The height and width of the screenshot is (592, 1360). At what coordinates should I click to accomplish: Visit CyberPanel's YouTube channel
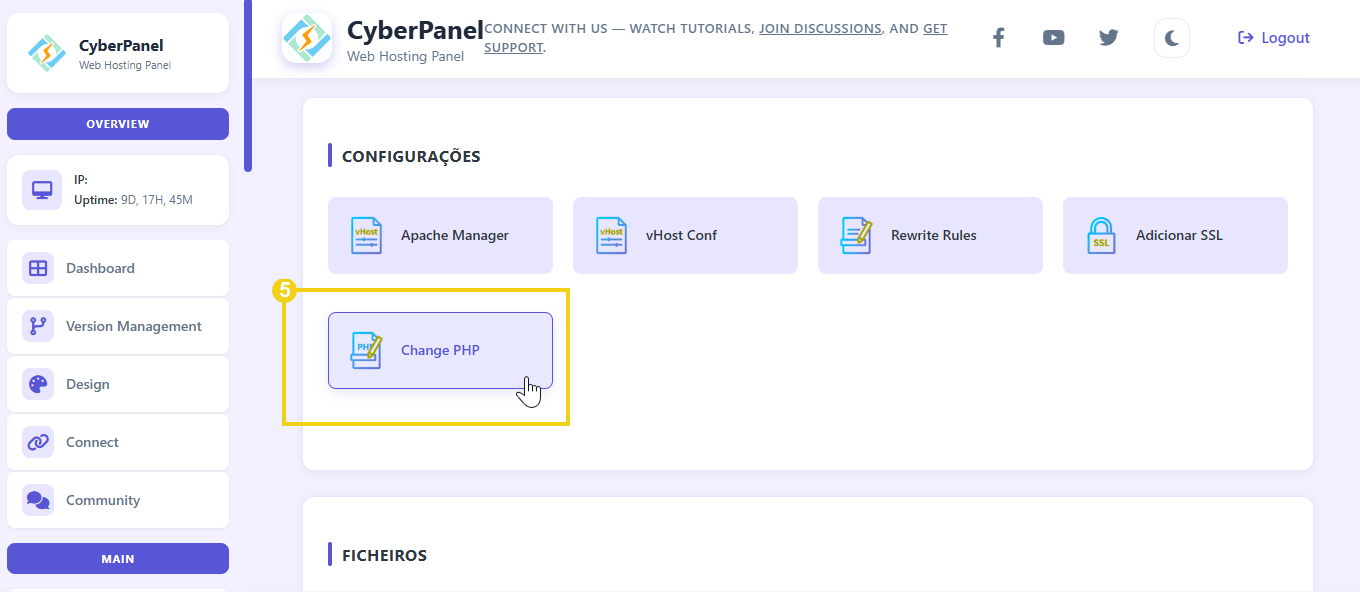coord(1053,37)
